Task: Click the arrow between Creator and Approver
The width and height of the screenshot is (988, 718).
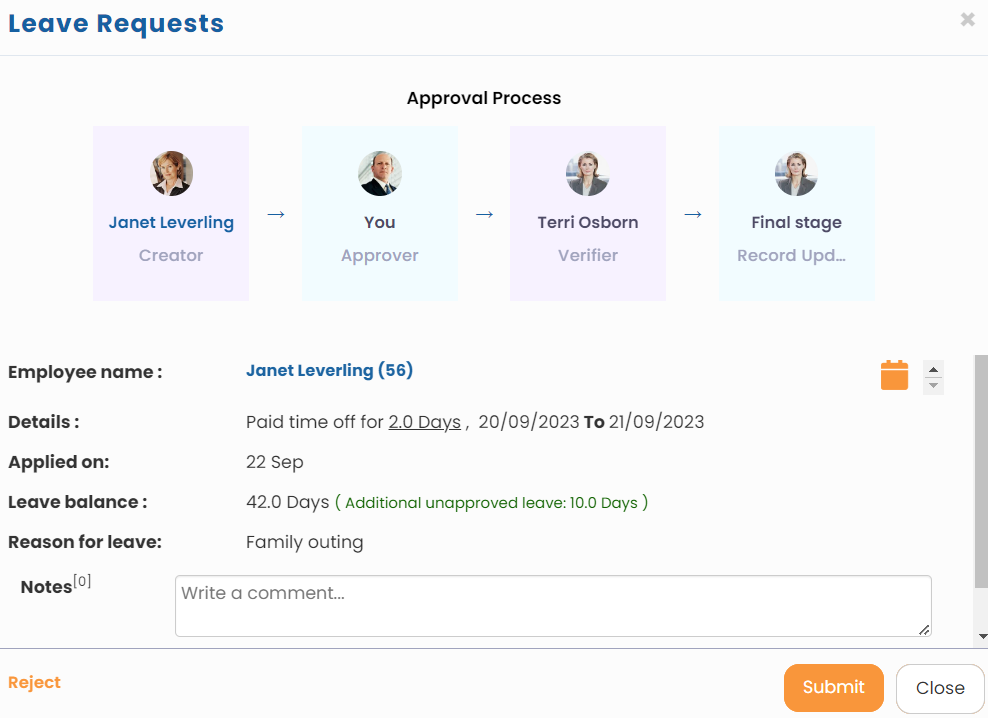Action: (276, 214)
